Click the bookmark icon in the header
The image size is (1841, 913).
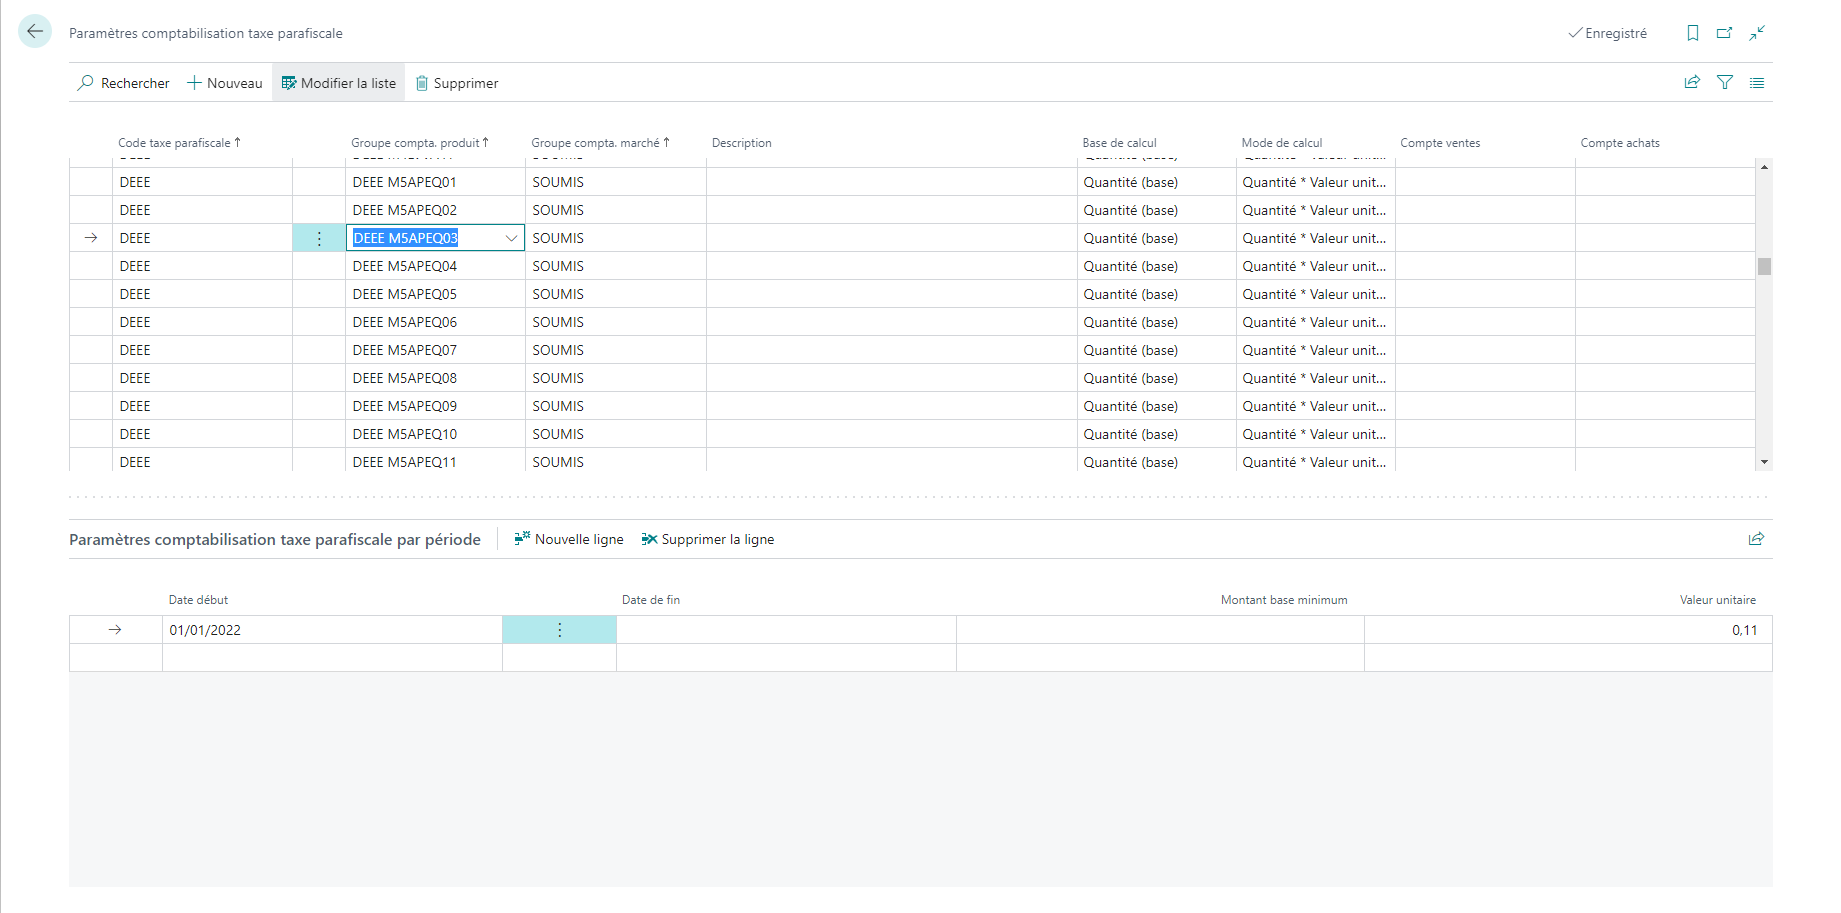coord(1692,33)
